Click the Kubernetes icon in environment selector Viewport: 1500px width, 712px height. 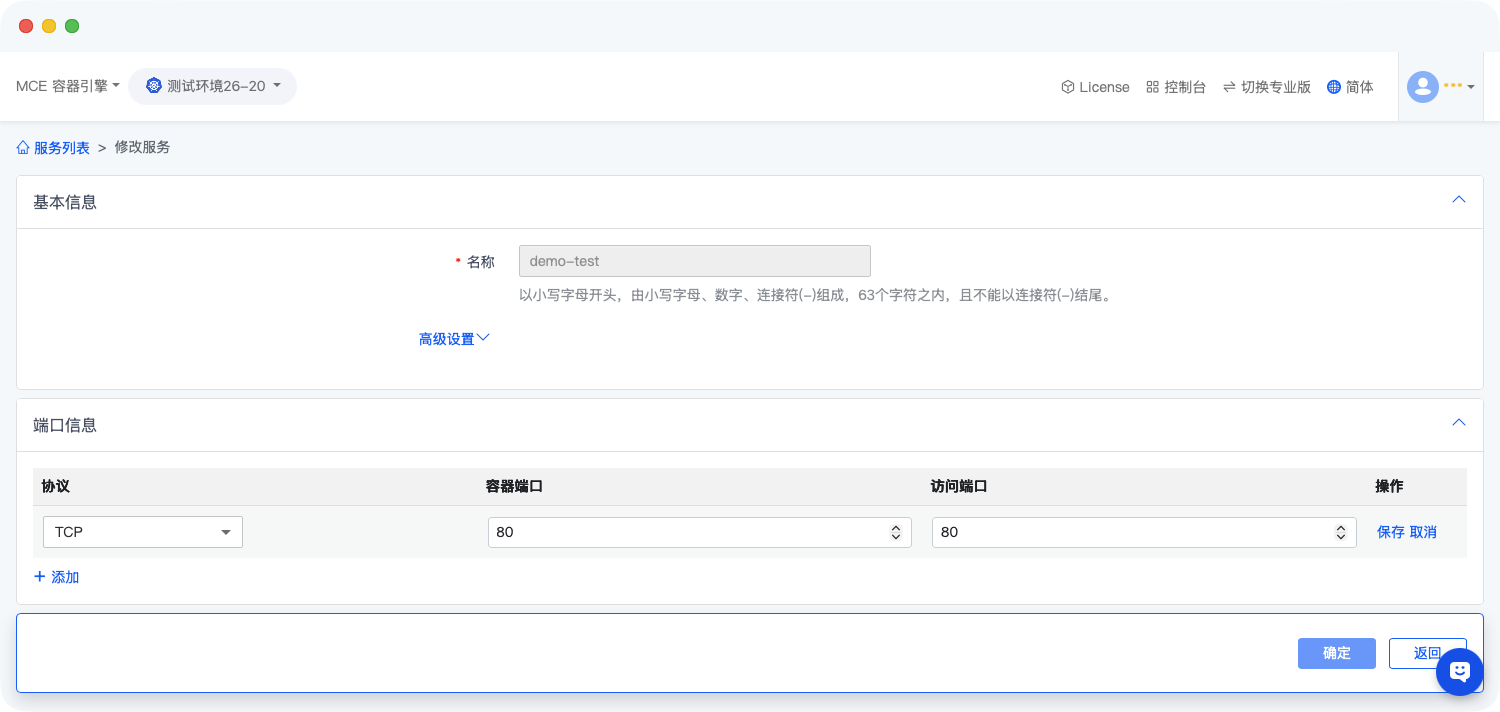[x=153, y=86]
